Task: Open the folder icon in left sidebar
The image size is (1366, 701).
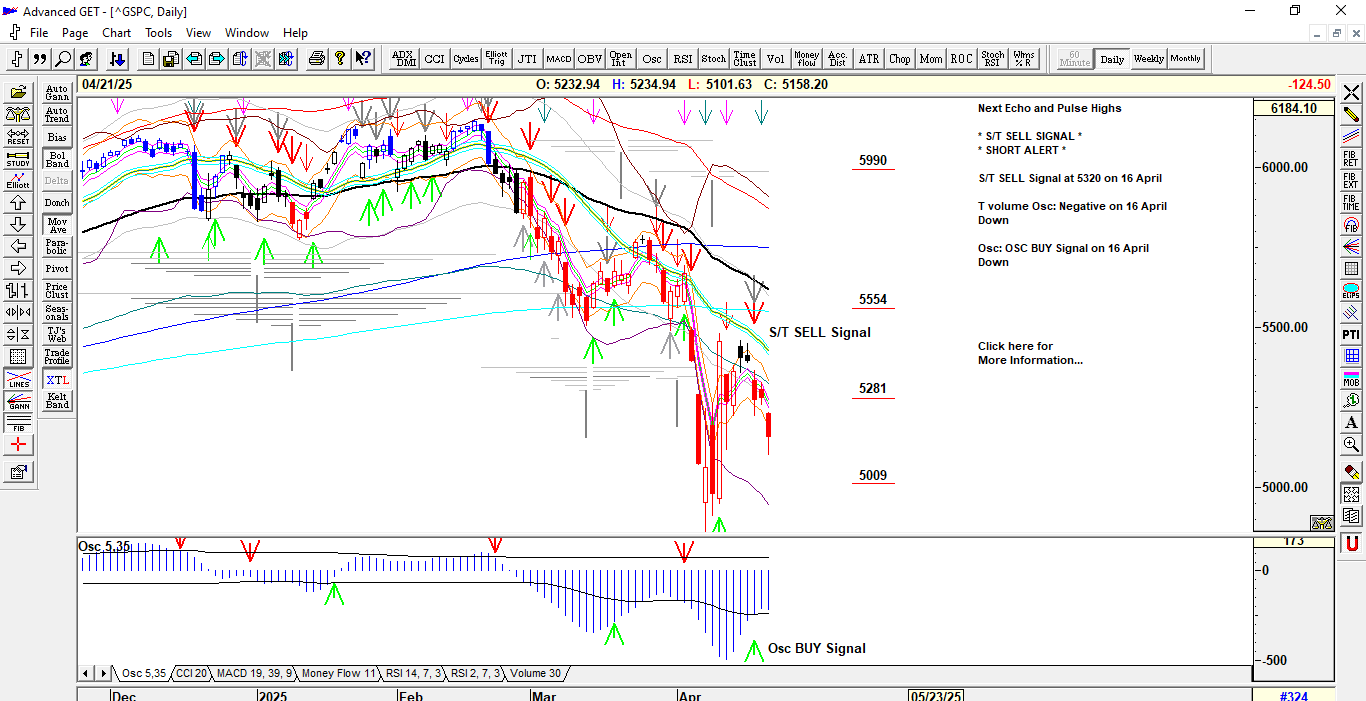Action: coord(18,92)
